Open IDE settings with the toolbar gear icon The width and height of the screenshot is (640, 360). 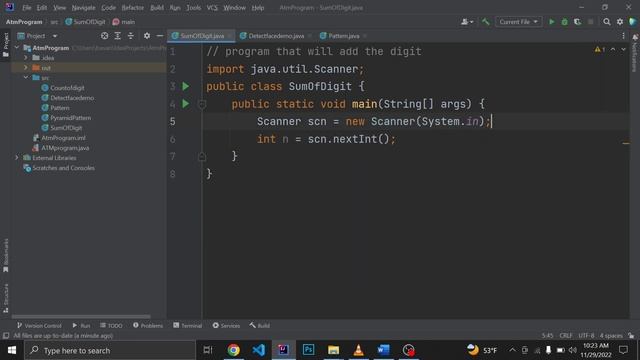point(620,22)
